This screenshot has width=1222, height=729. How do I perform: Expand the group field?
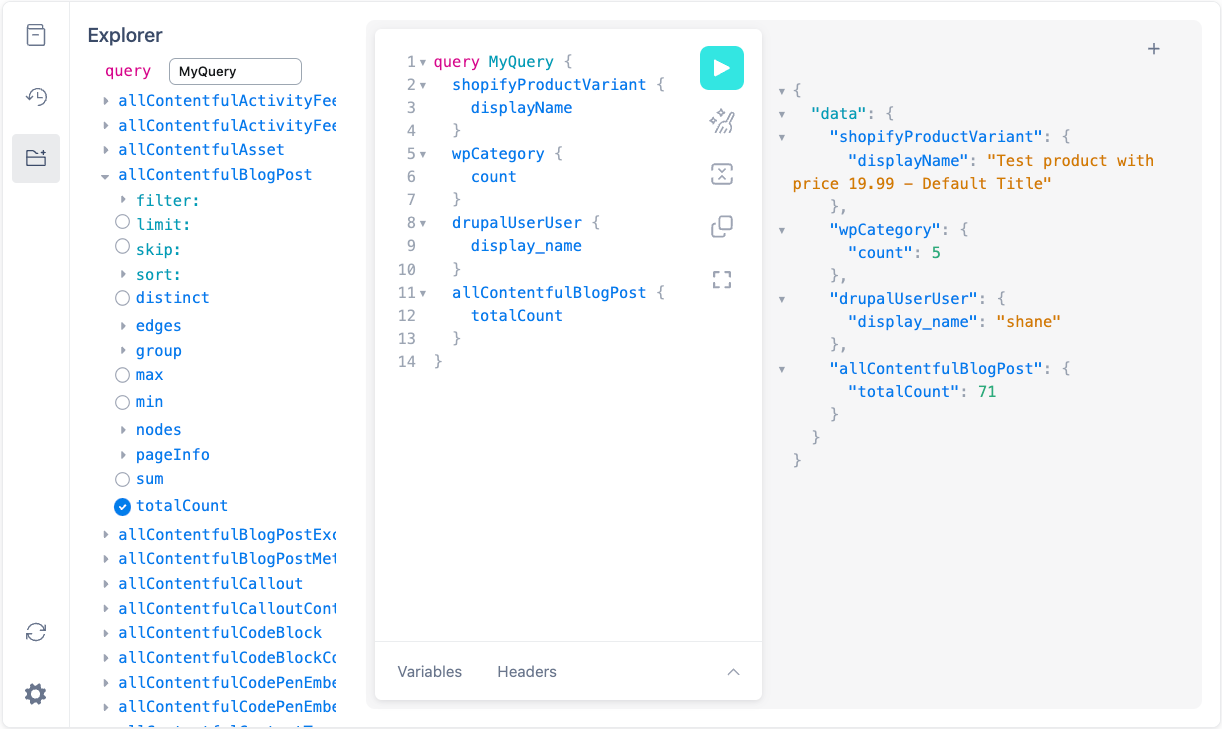tap(123, 351)
